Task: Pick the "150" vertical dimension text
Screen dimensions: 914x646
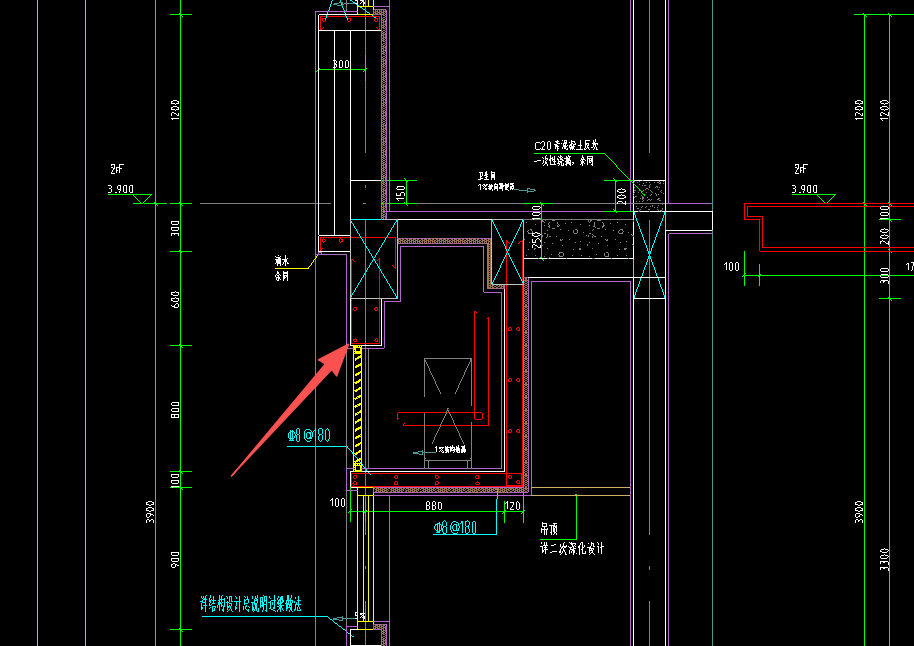Action: (400, 192)
